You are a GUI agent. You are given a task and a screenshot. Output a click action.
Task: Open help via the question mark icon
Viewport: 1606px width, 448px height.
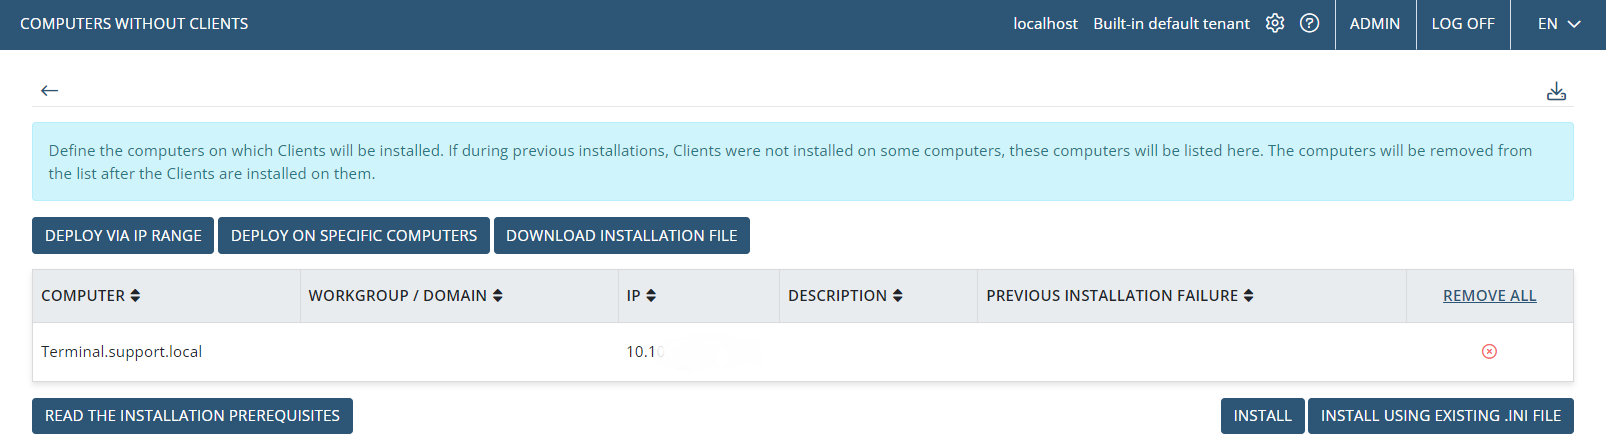[1309, 23]
